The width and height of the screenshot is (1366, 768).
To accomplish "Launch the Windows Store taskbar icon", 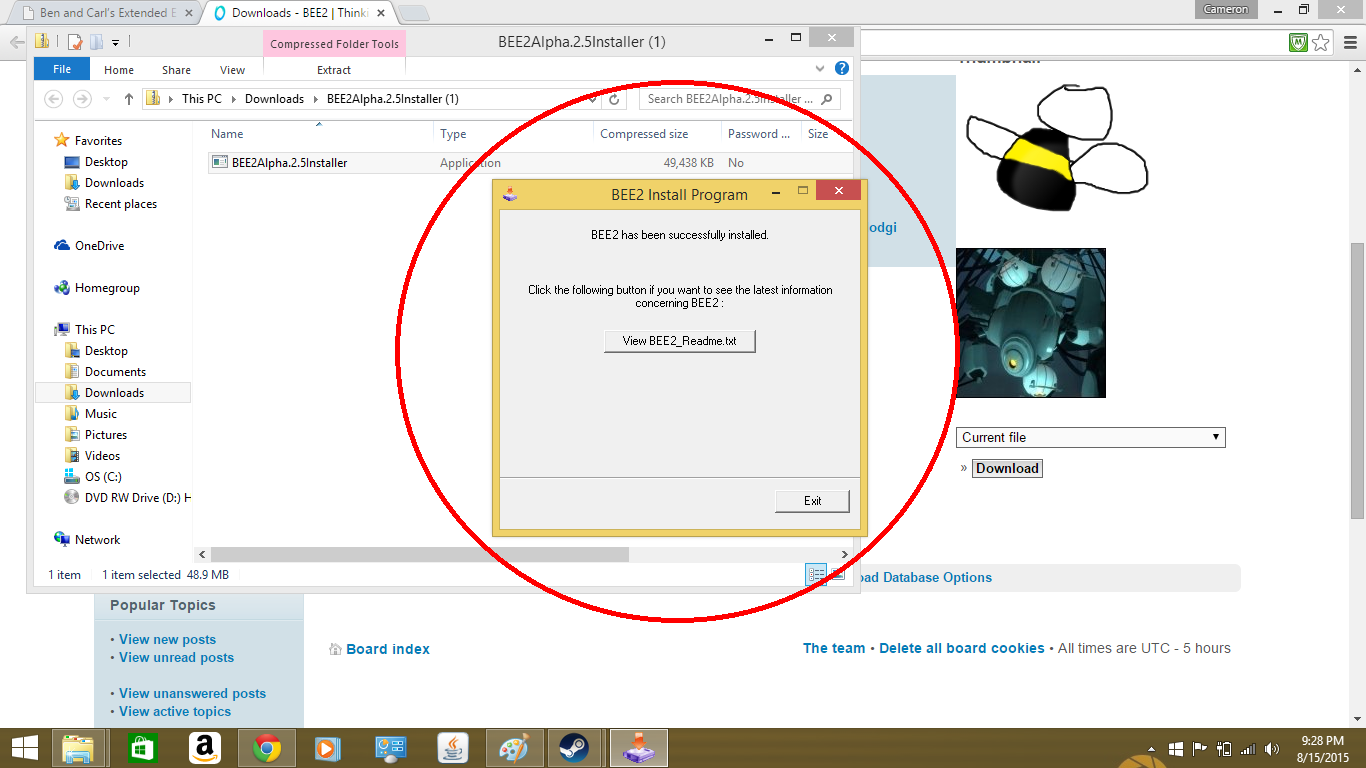I will coord(141,748).
